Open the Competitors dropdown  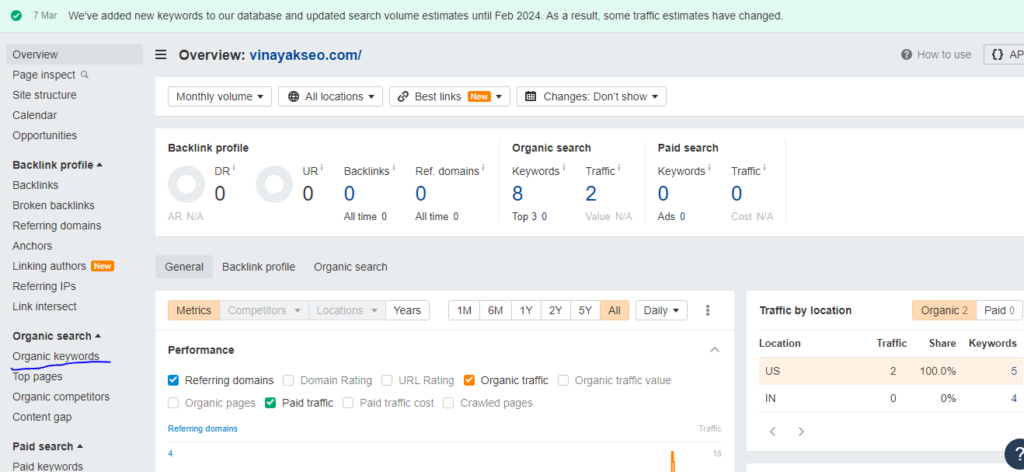264,311
